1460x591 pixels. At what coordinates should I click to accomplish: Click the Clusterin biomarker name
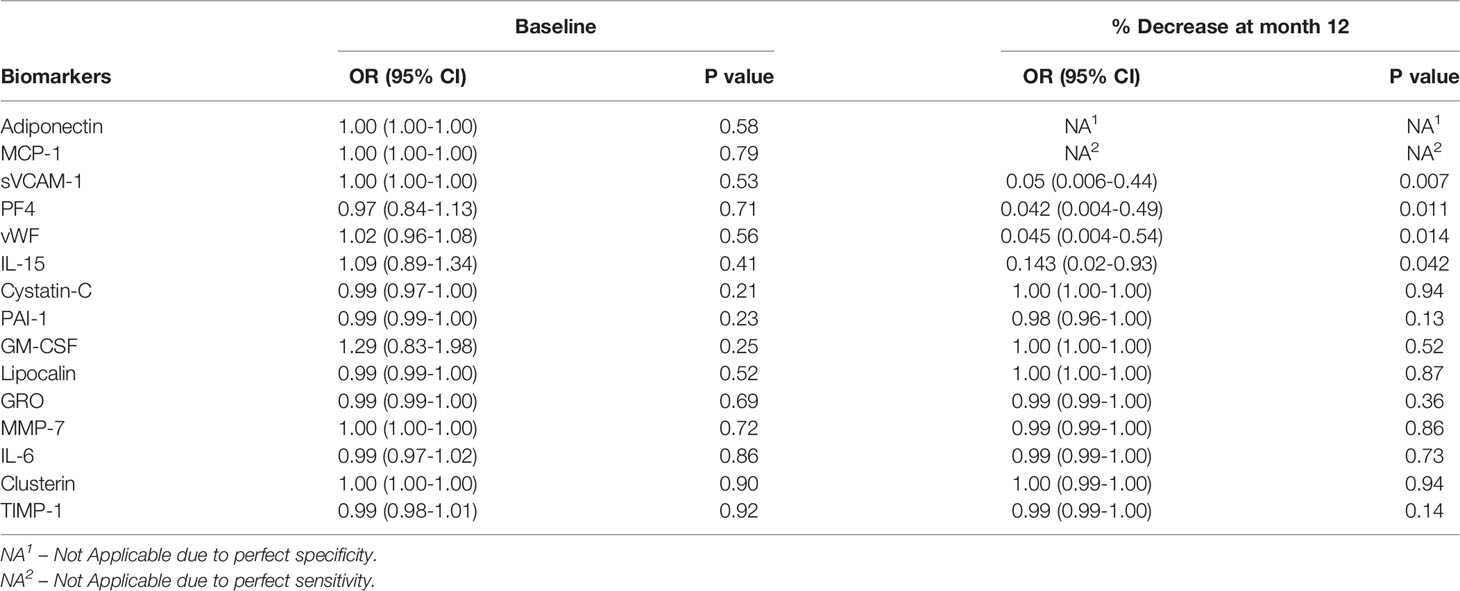click(36, 484)
